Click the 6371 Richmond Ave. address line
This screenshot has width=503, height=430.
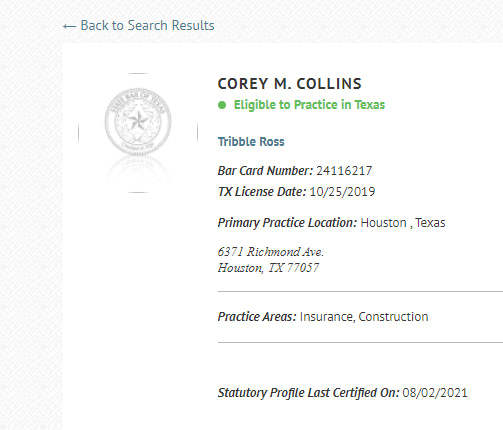[271, 252]
